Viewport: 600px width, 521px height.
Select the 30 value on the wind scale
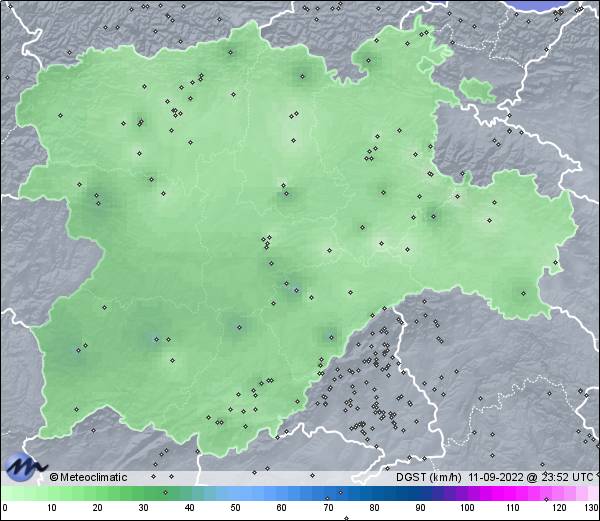point(143,508)
